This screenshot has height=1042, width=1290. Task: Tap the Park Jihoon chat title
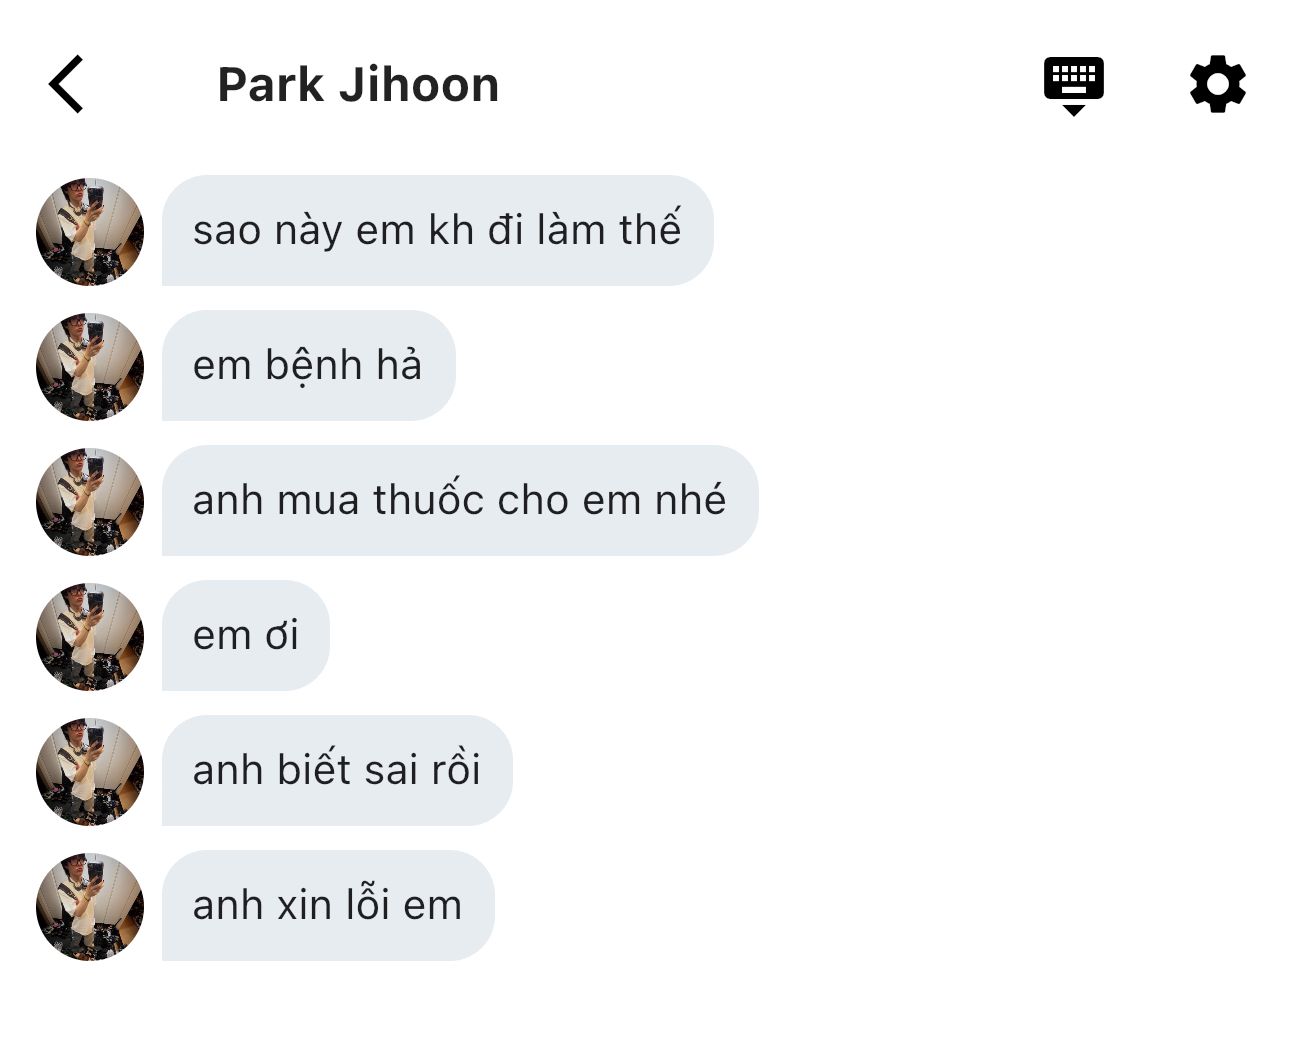point(358,85)
